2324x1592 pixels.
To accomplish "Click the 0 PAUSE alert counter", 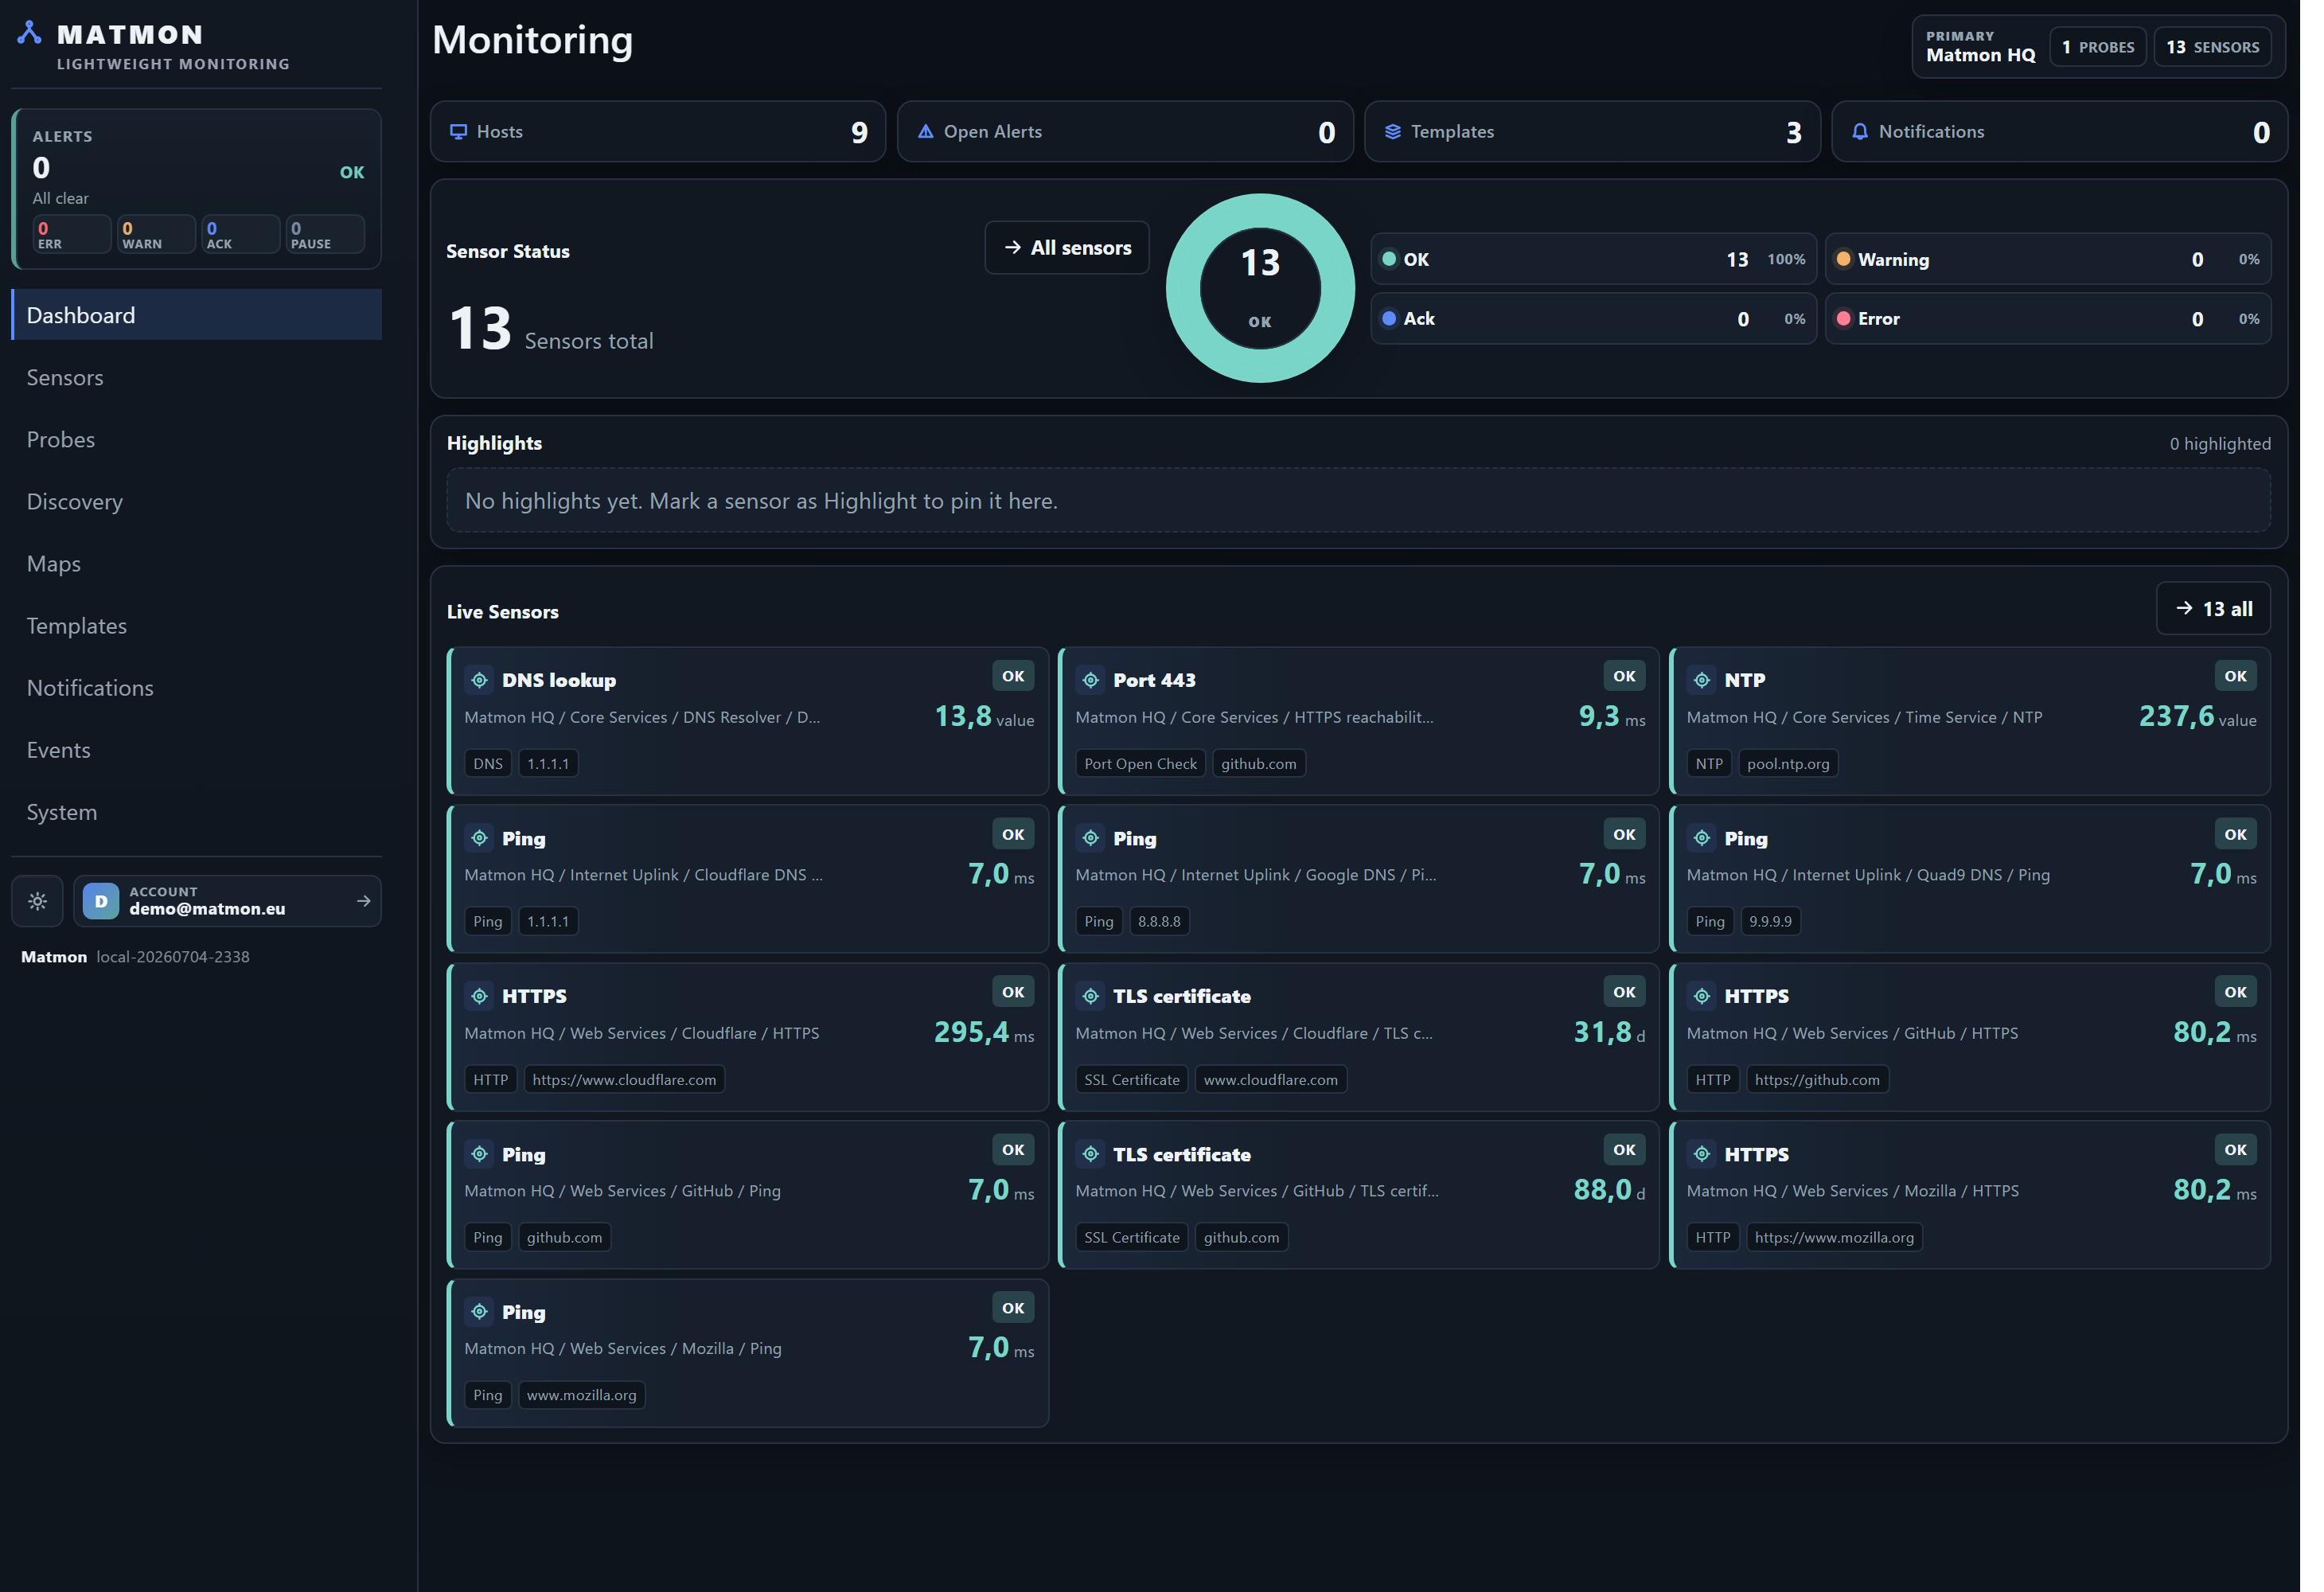I will click(x=325, y=234).
